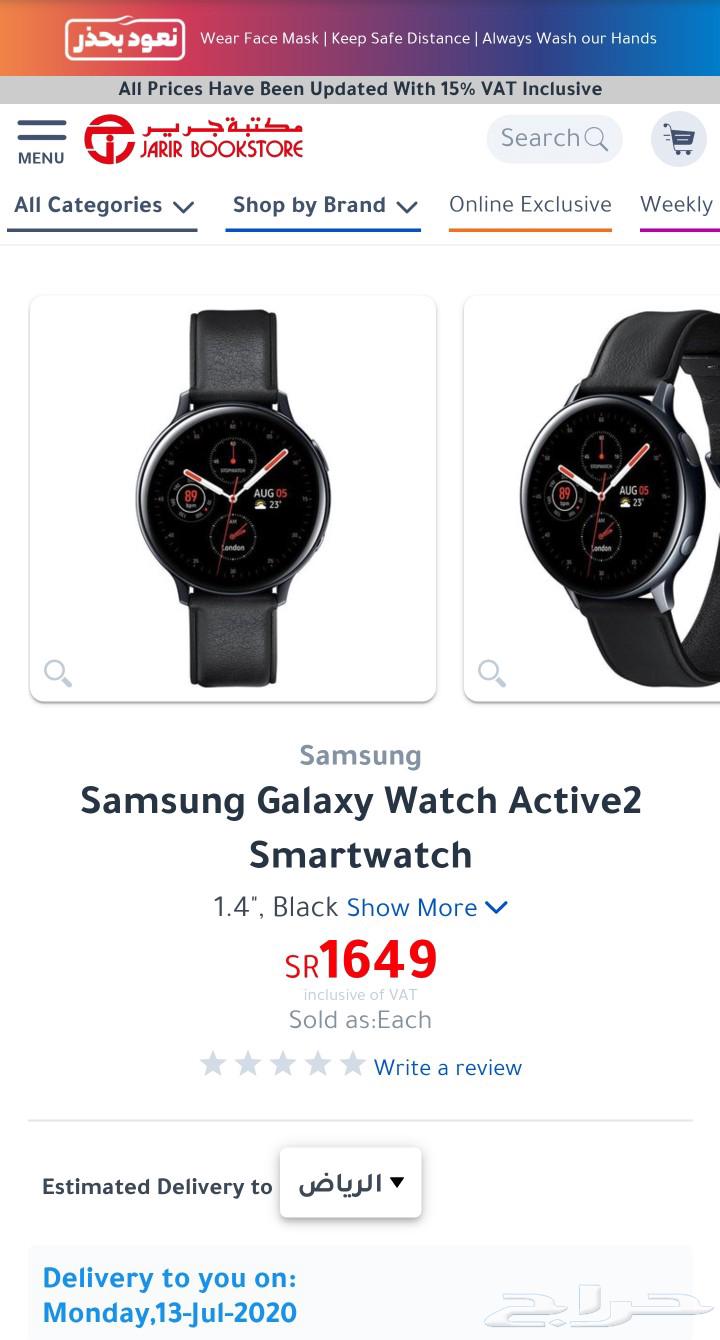Switch to Online Exclusive tab
Viewport: 720px width, 1340px height.
pyautogui.click(x=530, y=205)
